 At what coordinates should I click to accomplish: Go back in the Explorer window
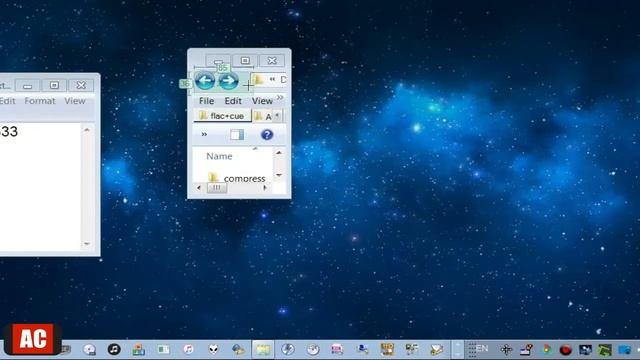[204, 81]
